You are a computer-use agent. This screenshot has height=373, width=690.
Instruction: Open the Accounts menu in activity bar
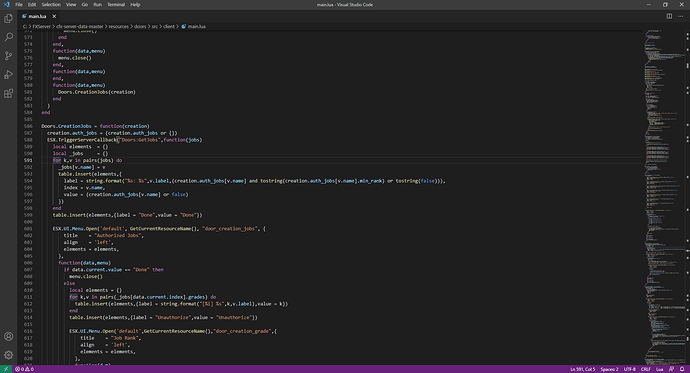pyautogui.click(x=8, y=336)
